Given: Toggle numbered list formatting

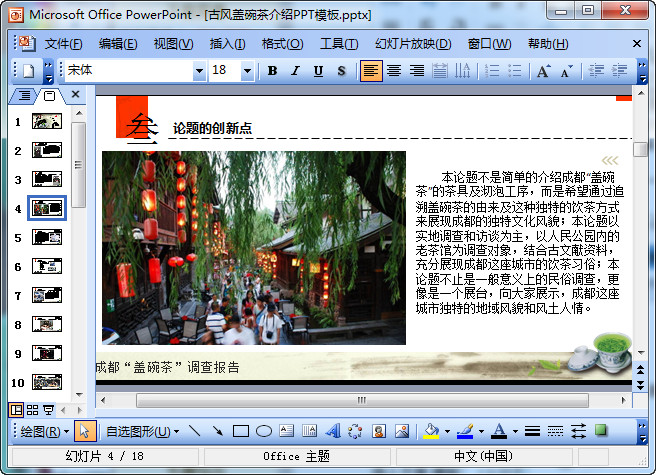Looking at the screenshot, I should (x=492, y=71).
